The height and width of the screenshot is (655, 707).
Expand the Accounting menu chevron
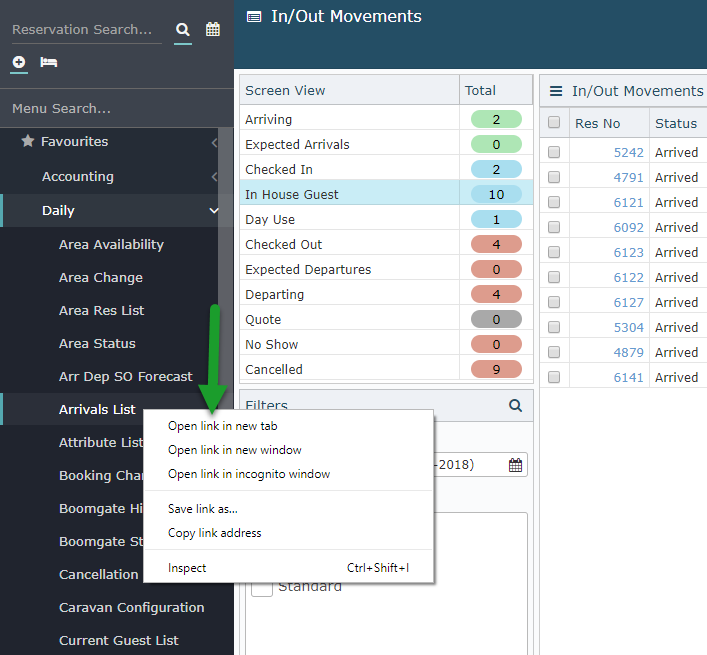pyautogui.click(x=215, y=177)
